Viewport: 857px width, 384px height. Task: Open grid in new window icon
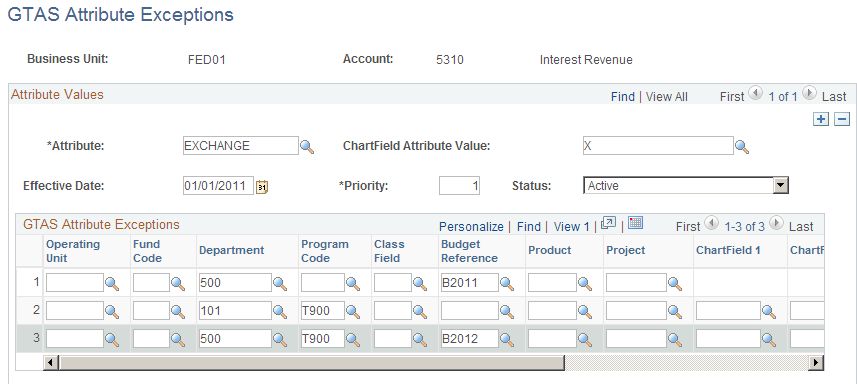click(x=608, y=223)
